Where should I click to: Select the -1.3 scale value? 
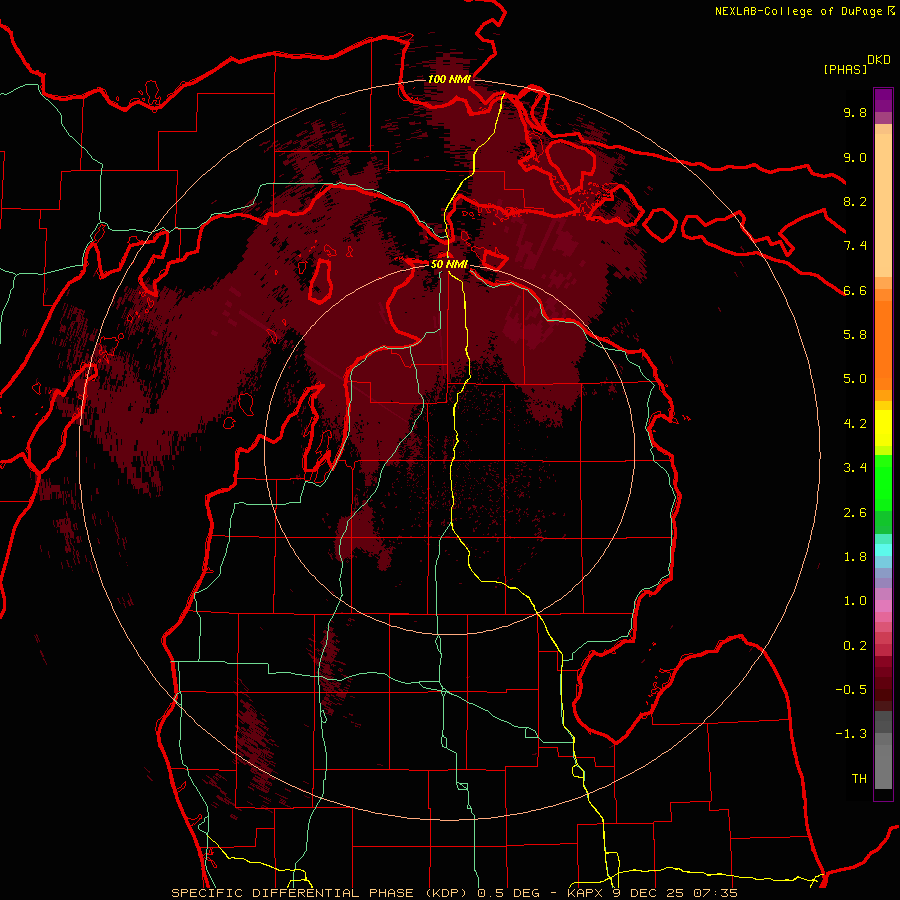(x=851, y=734)
